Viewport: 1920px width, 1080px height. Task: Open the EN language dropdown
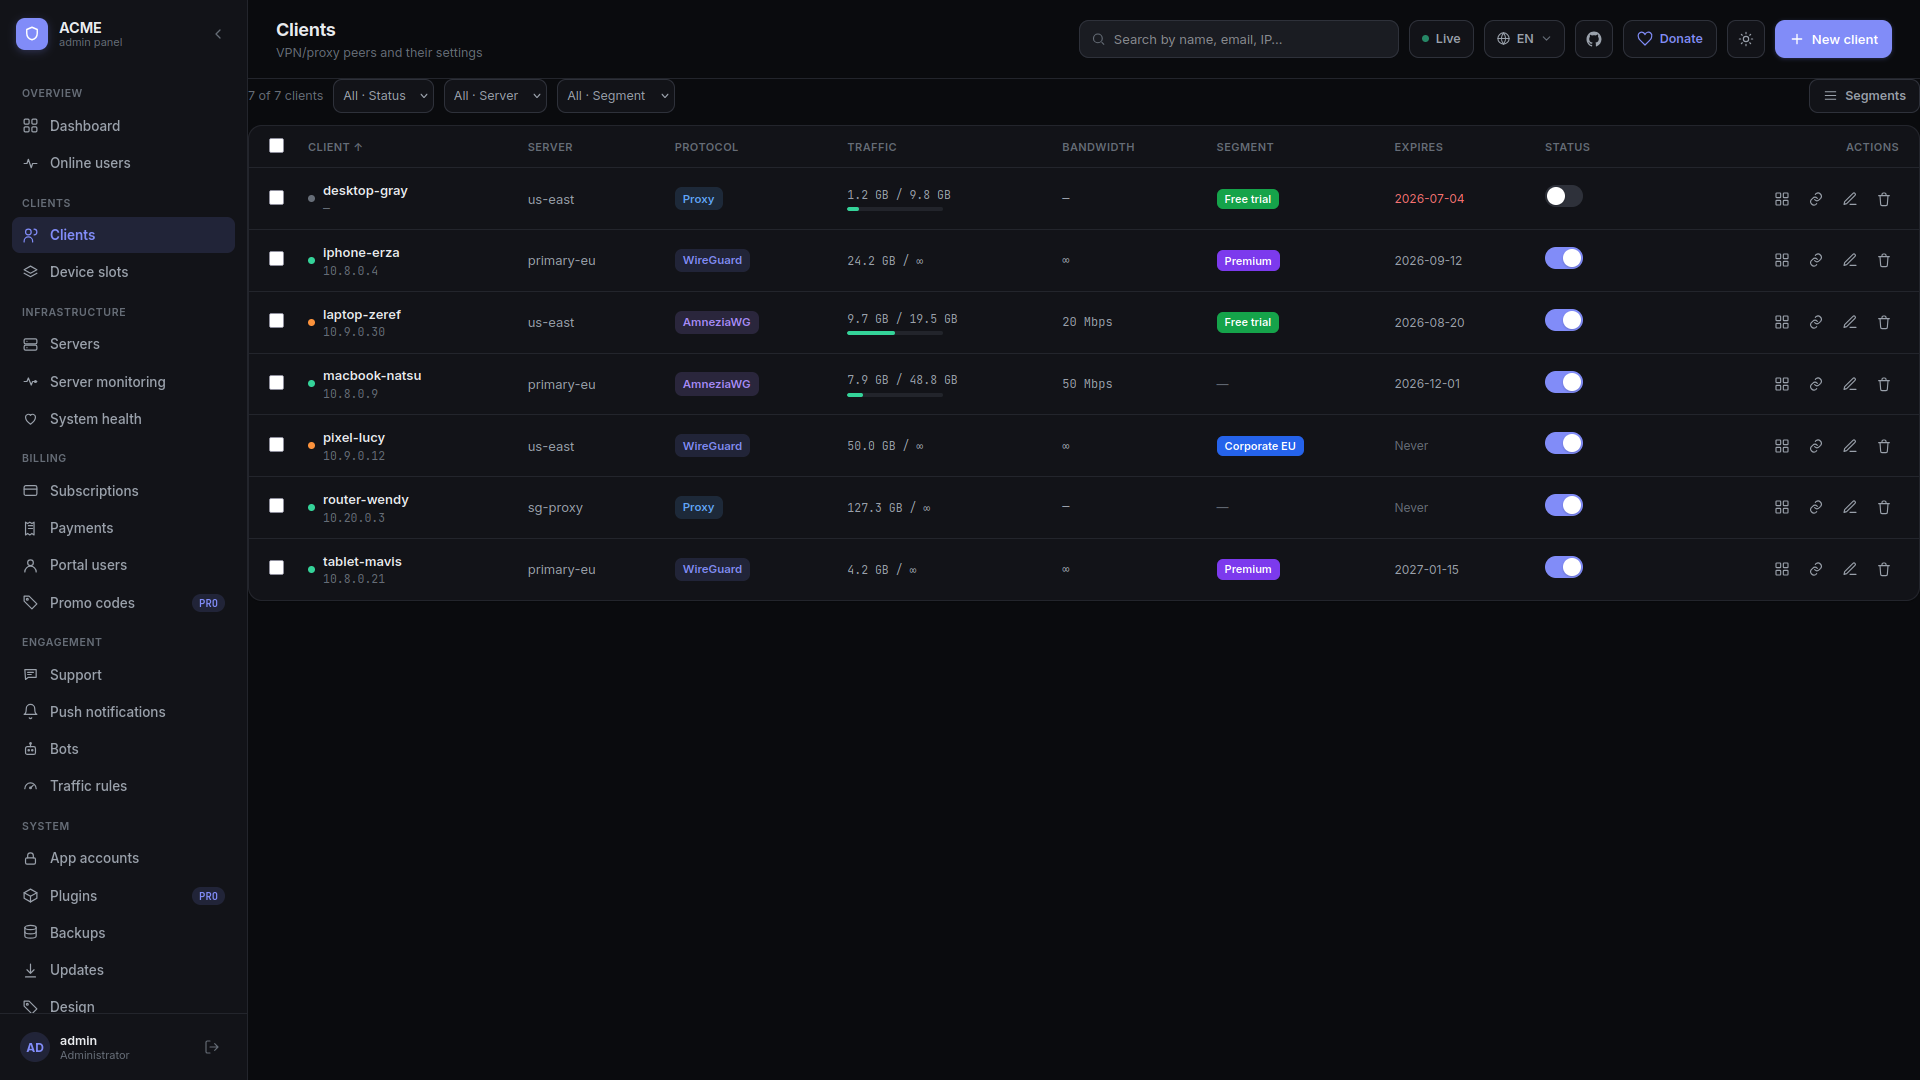click(1524, 39)
